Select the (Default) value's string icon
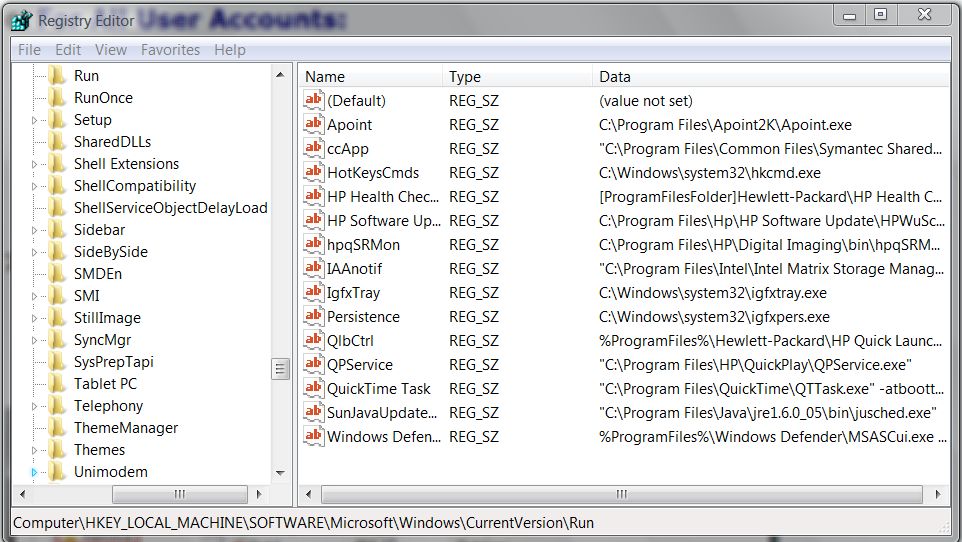Image resolution: width=962 pixels, height=542 pixels. [x=314, y=100]
